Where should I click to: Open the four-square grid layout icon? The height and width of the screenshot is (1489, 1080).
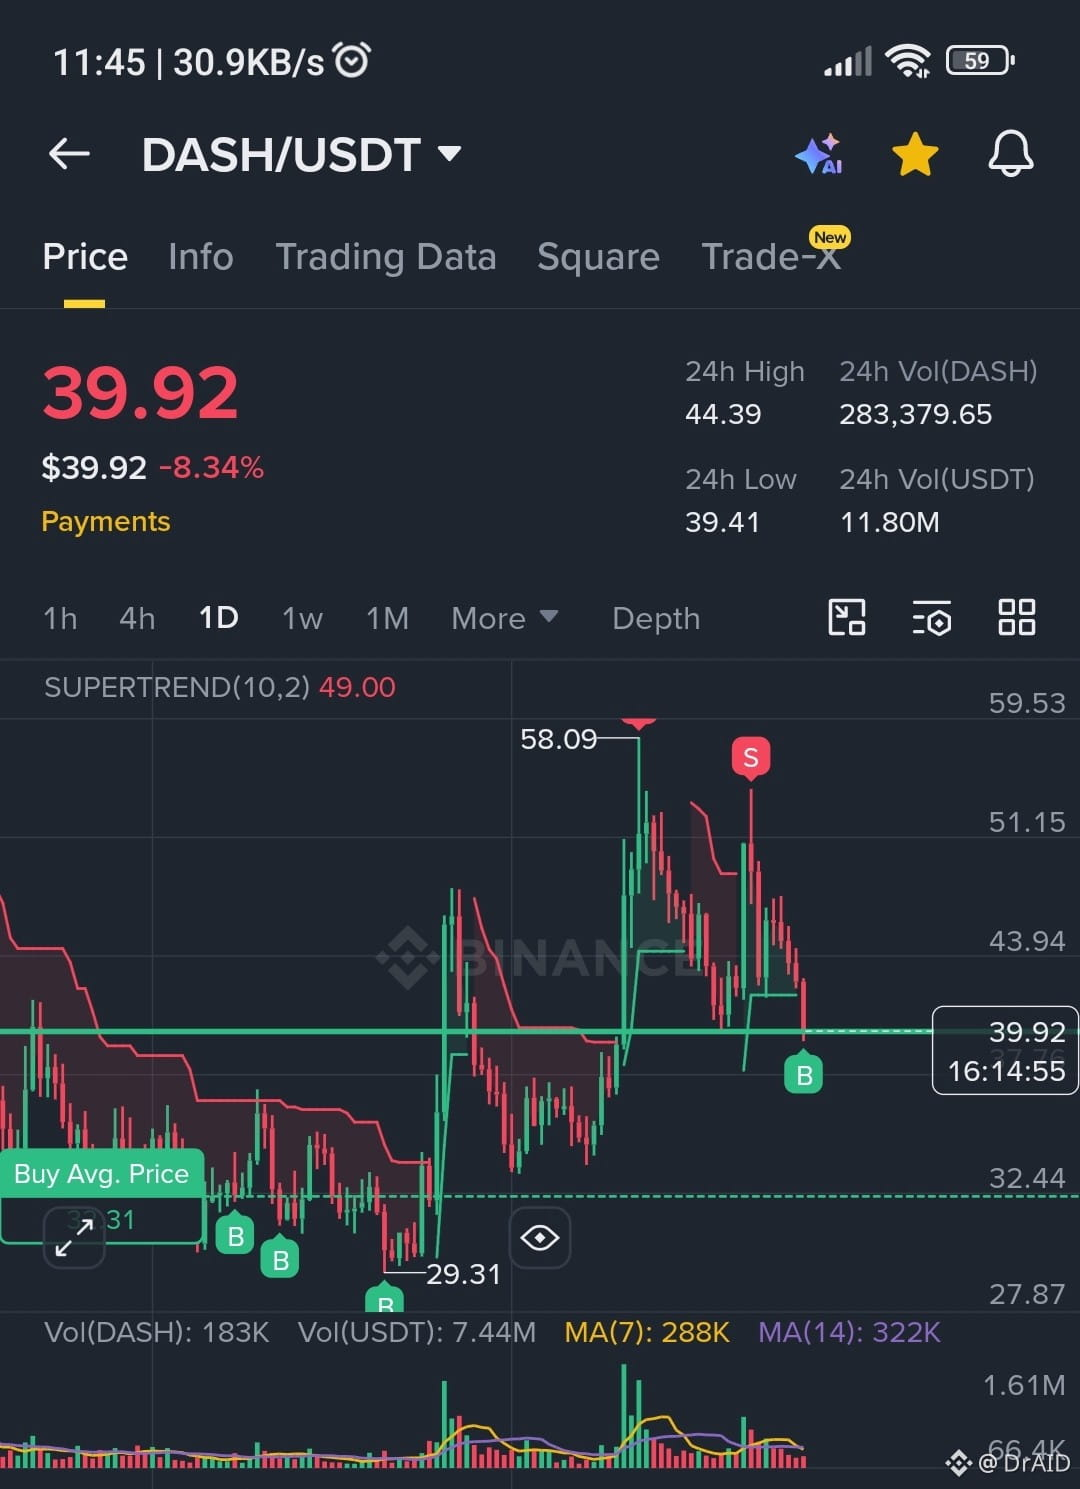point(1017,618)
